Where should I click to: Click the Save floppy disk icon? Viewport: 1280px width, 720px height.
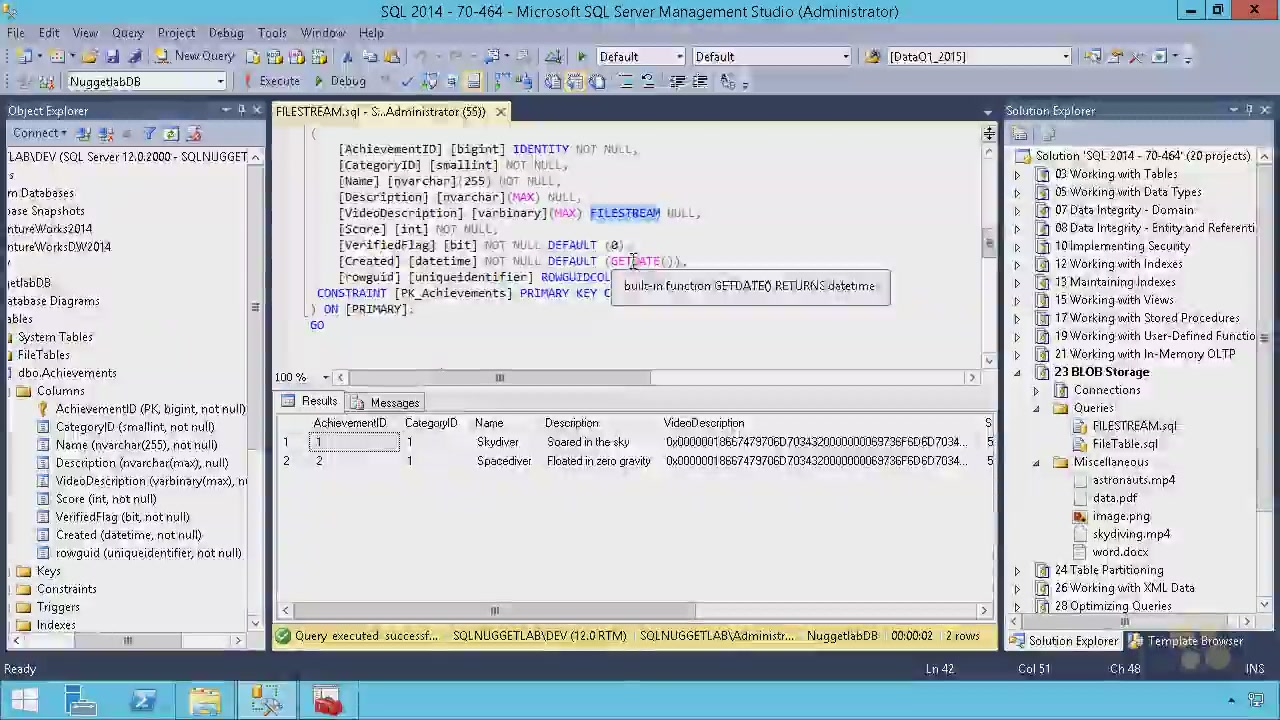[x=112, y=57]
